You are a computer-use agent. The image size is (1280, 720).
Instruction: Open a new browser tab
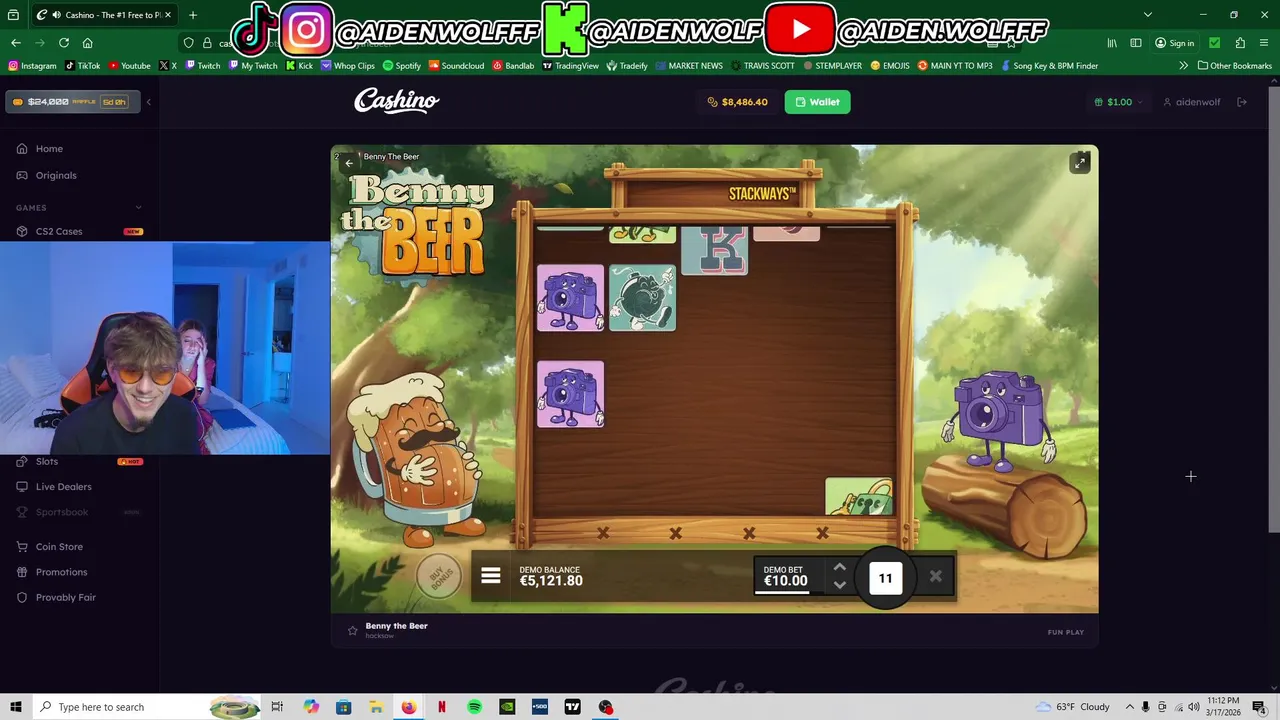(193, 15)
